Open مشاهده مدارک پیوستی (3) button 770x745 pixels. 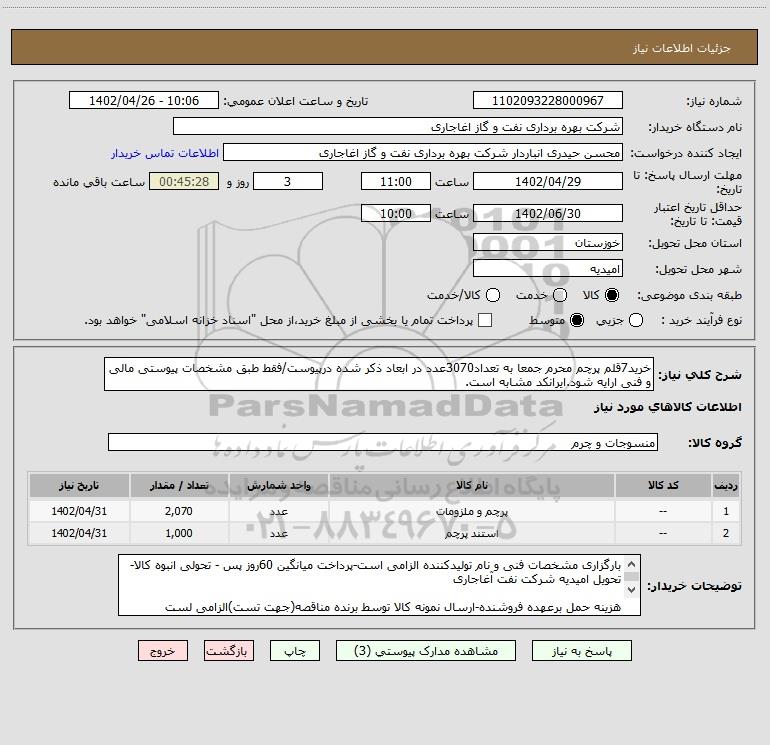point(425,651)
